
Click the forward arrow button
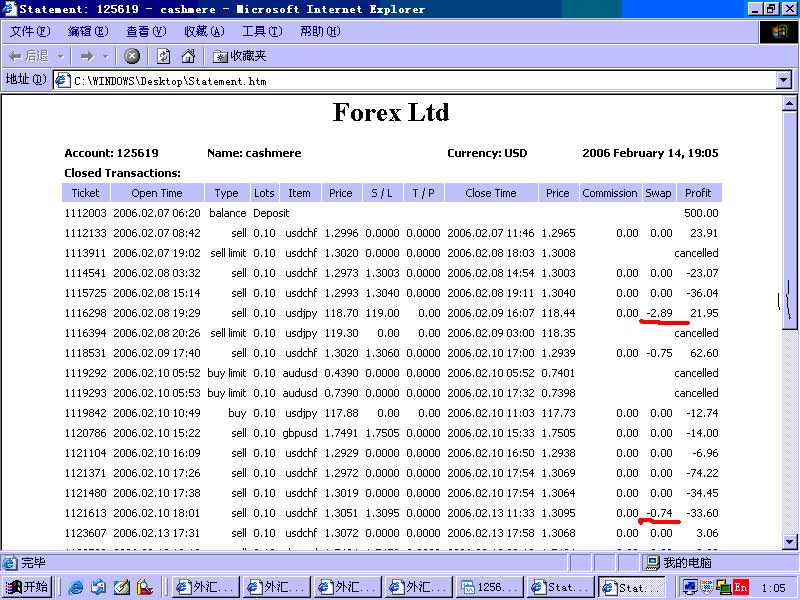(87, 56)
